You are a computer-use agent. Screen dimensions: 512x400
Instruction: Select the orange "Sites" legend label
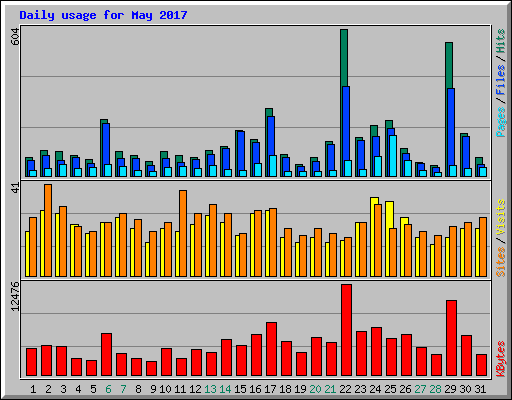tap(501, 262)
